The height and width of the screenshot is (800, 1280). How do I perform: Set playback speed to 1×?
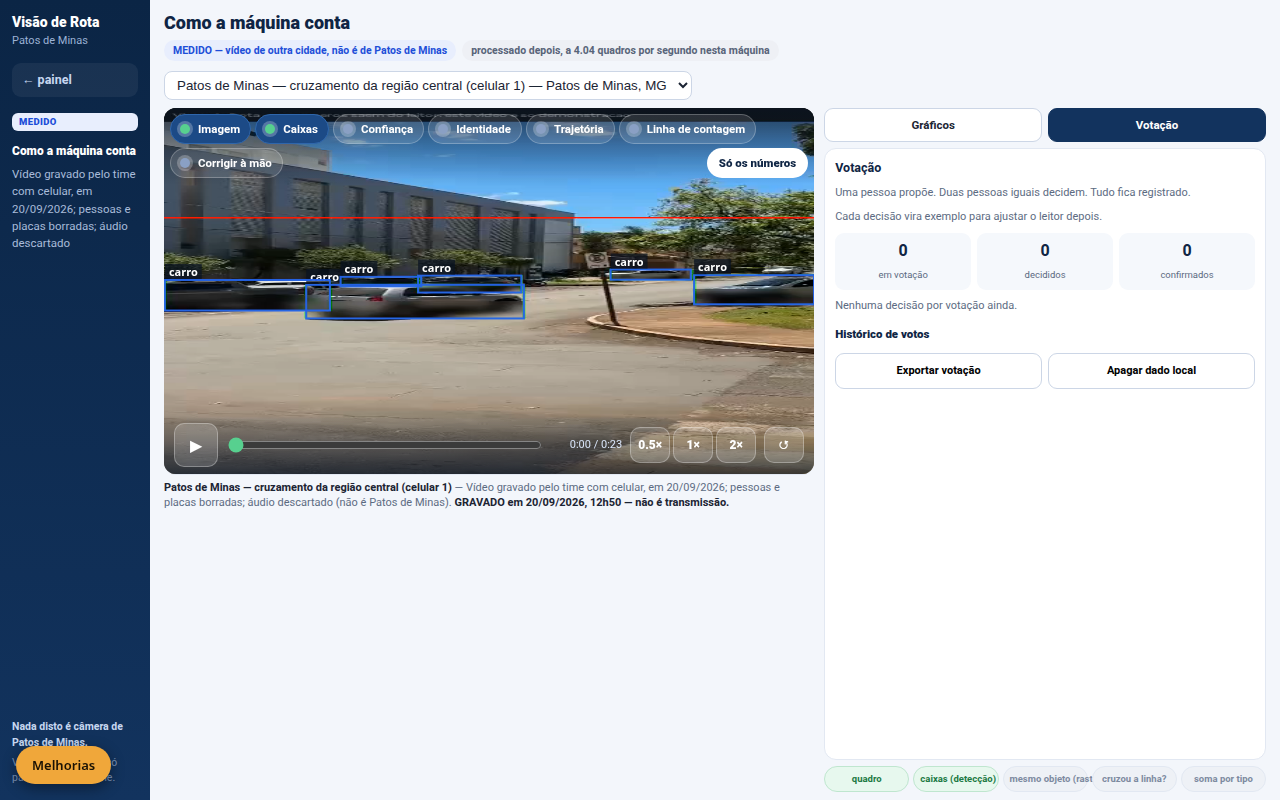(x=693, y=445)
